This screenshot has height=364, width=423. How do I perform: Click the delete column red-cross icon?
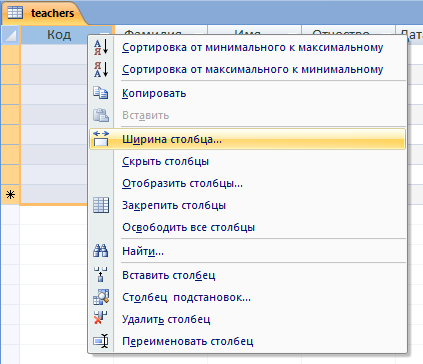click(x=101, y=318)
